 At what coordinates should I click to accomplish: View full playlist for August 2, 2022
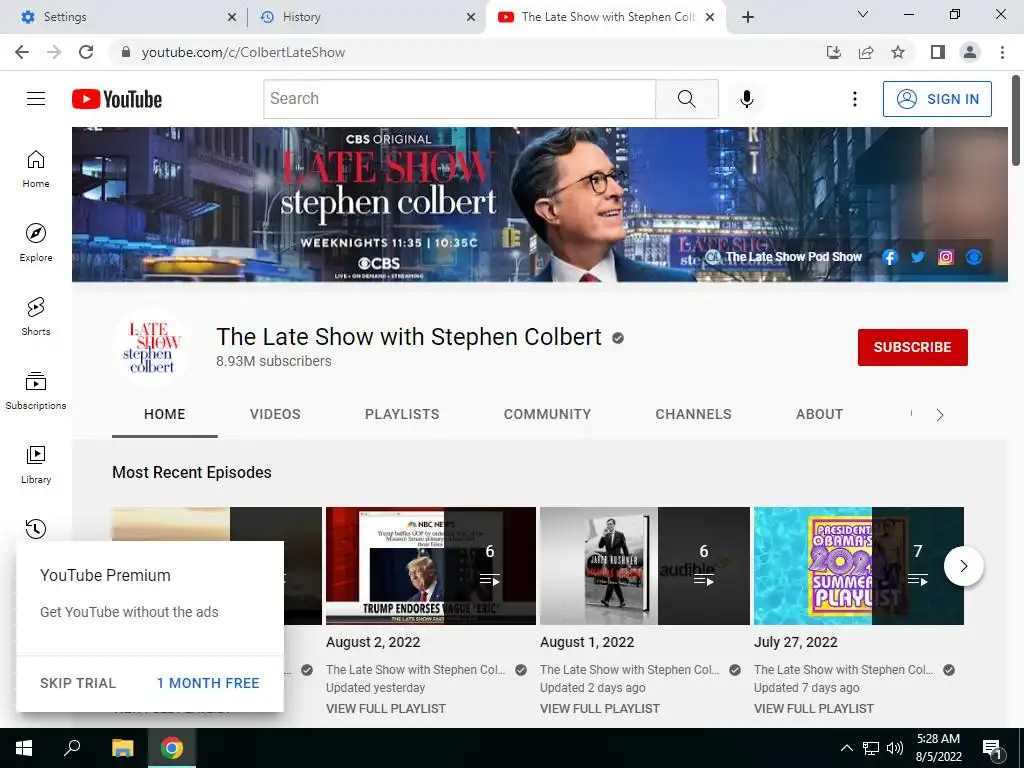[386, 709]
